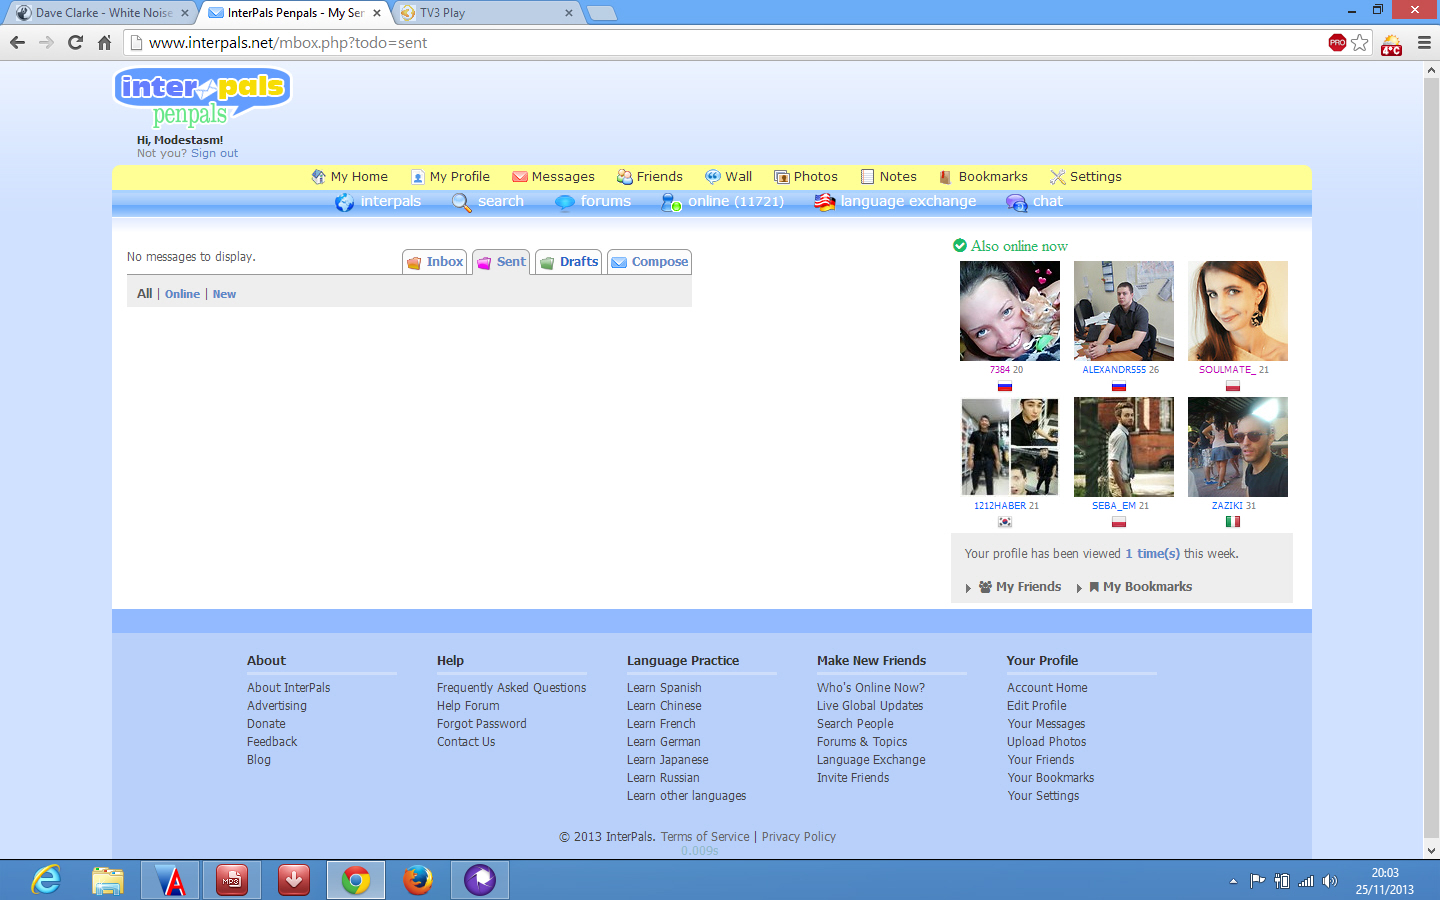Open Who's Online Now link
Image resolution: width=1440 pixels, height=900 pixels.
coord(870,688)
